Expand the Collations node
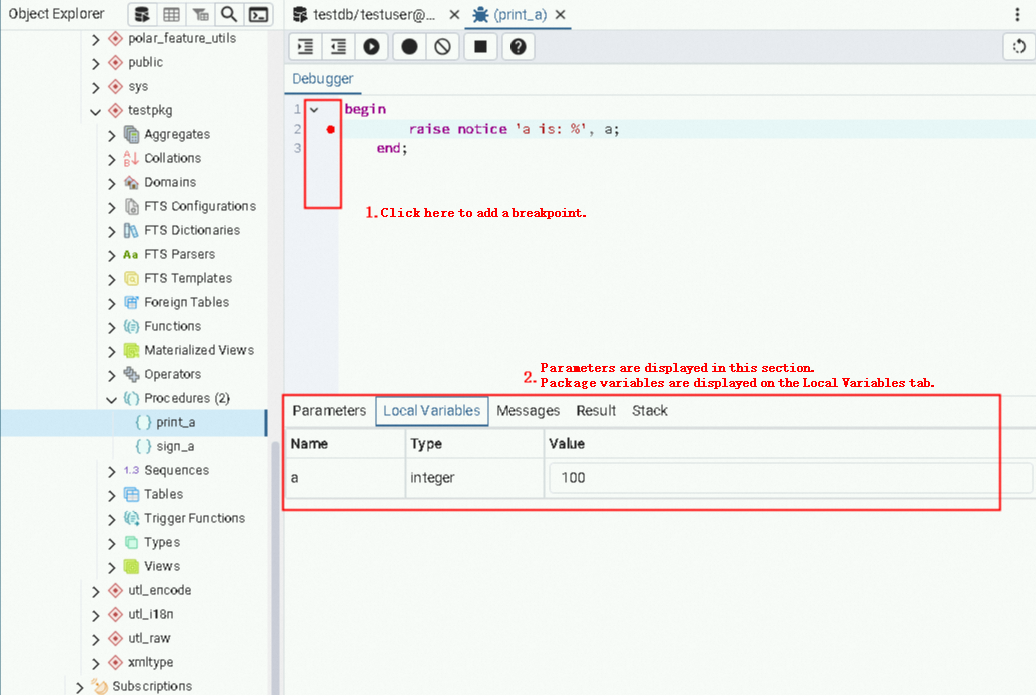The height and width of the screenshot is (696, 1036). point(111,159)
